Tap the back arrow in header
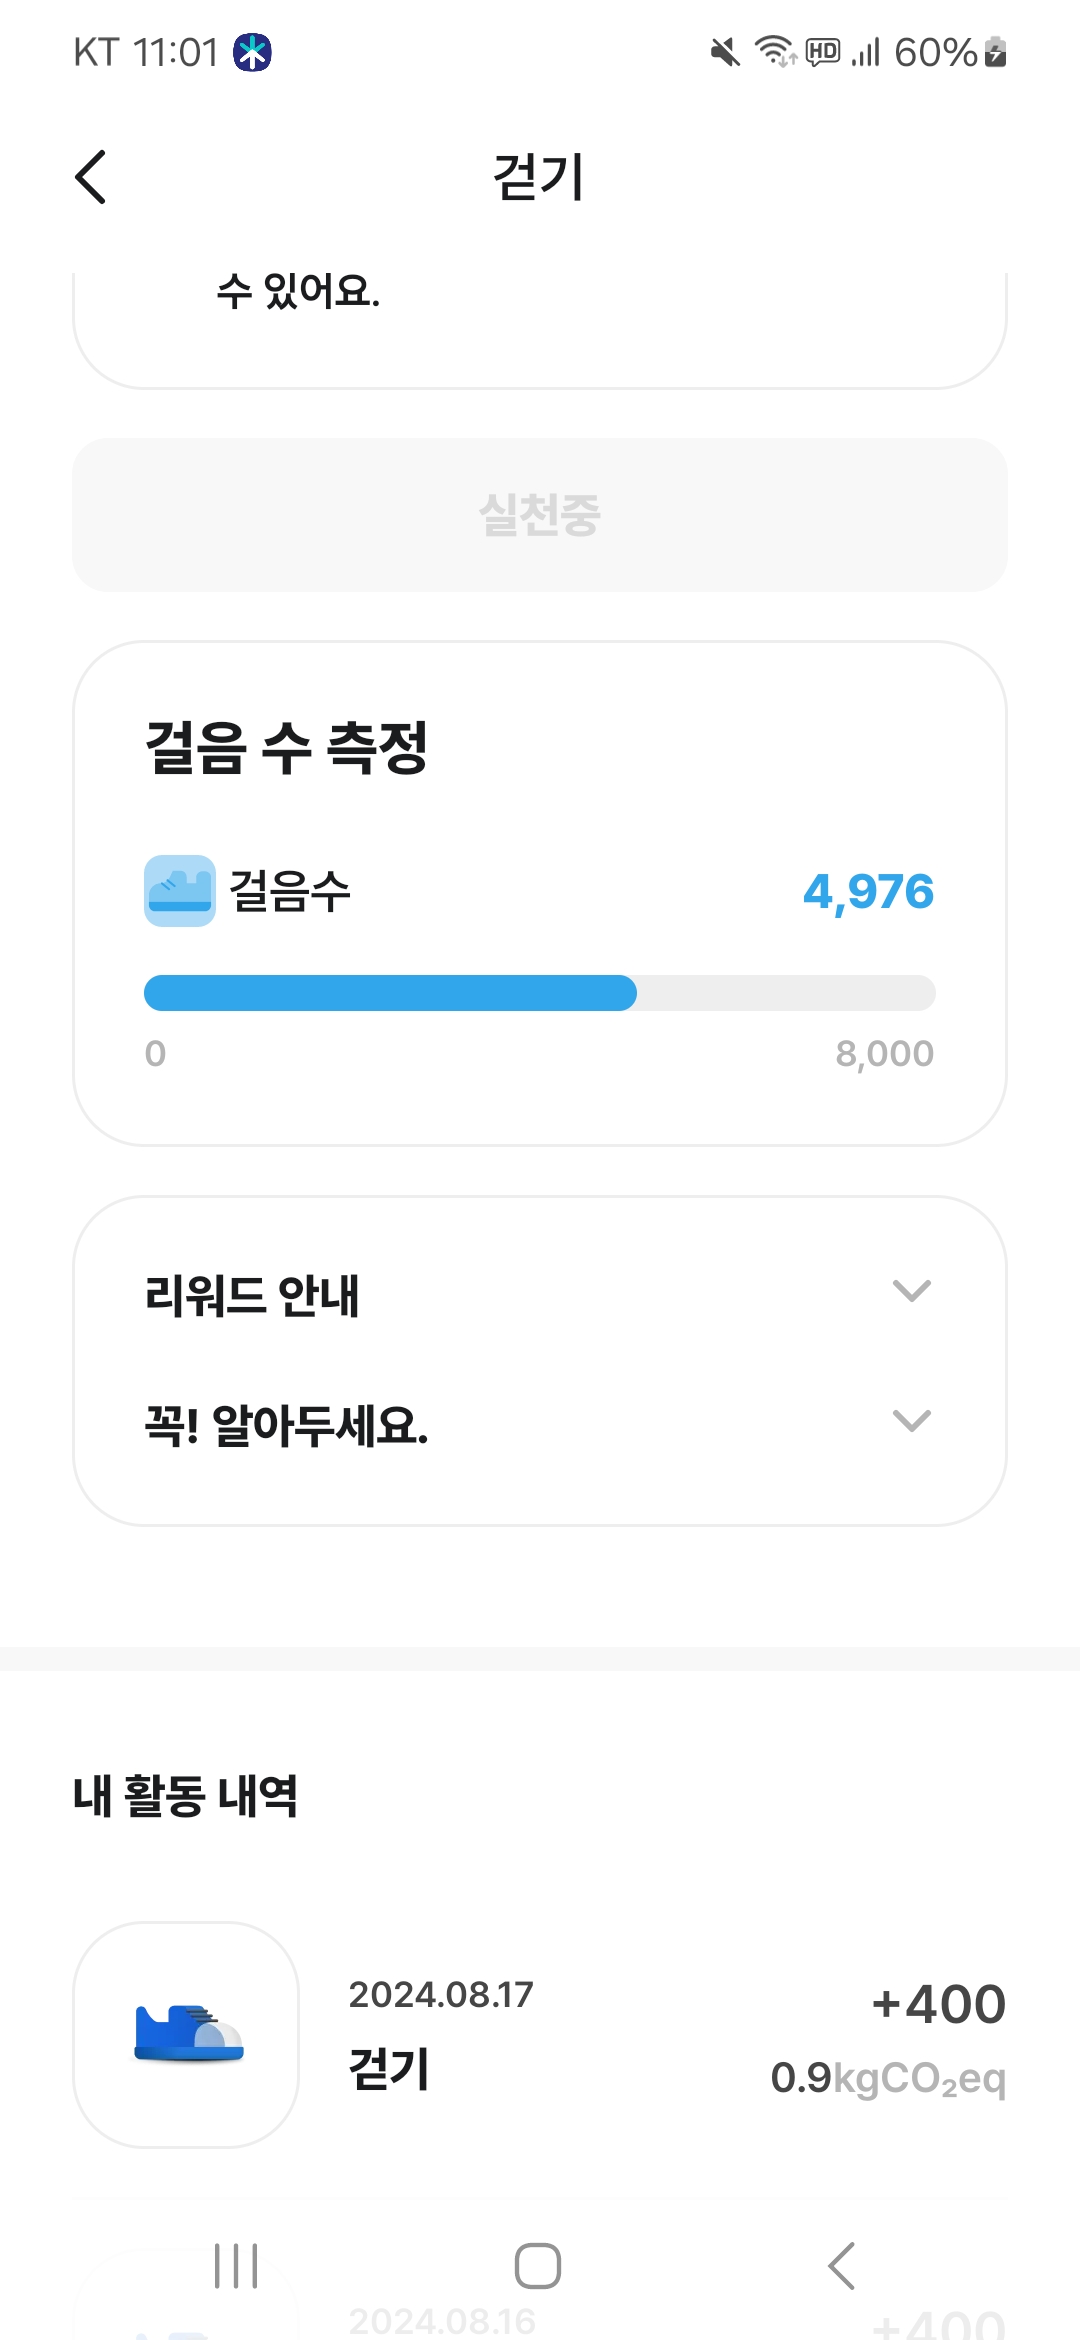 tap(91, 177)
